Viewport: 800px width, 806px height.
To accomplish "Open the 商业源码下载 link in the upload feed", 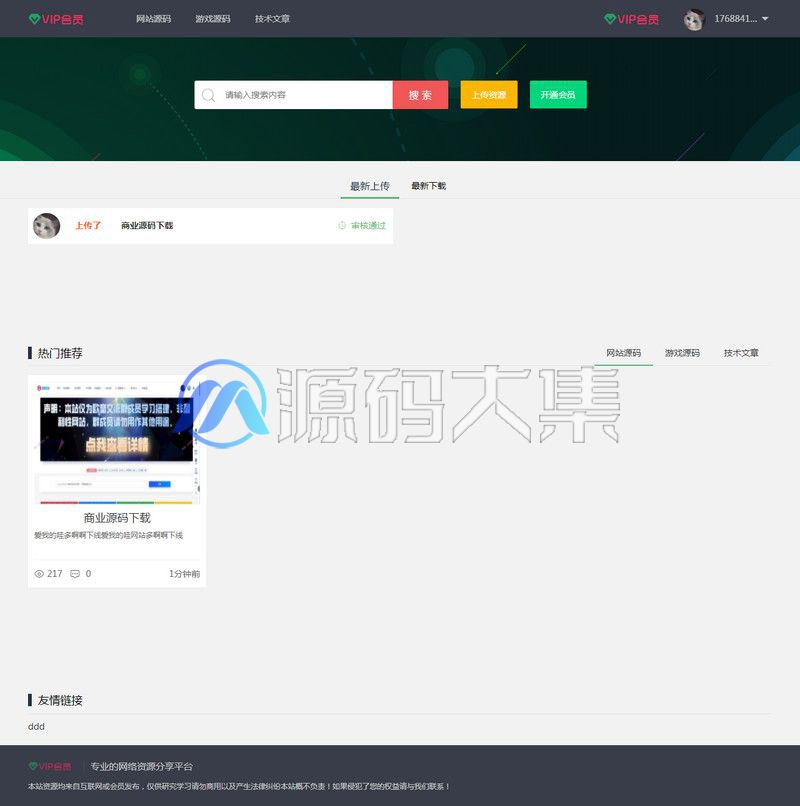I will [147, 226].
